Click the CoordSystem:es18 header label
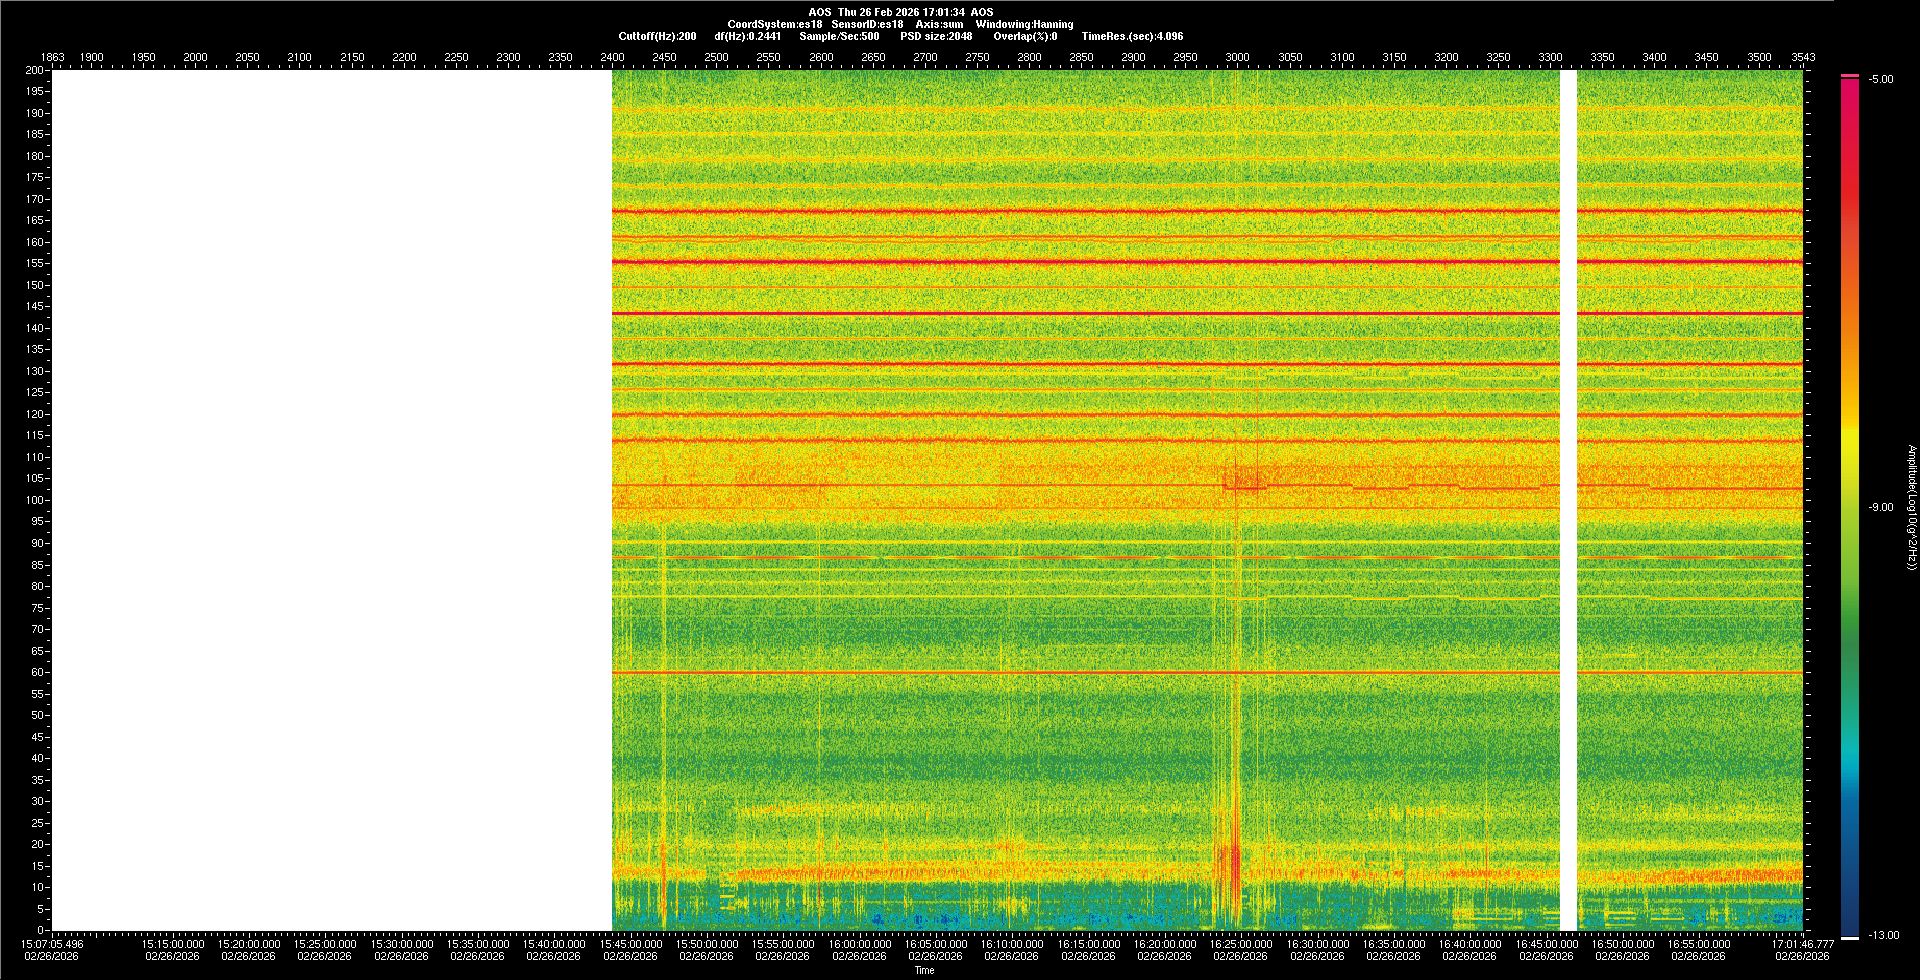Viewport: 1920px width, 980px height. click(774, 24)
